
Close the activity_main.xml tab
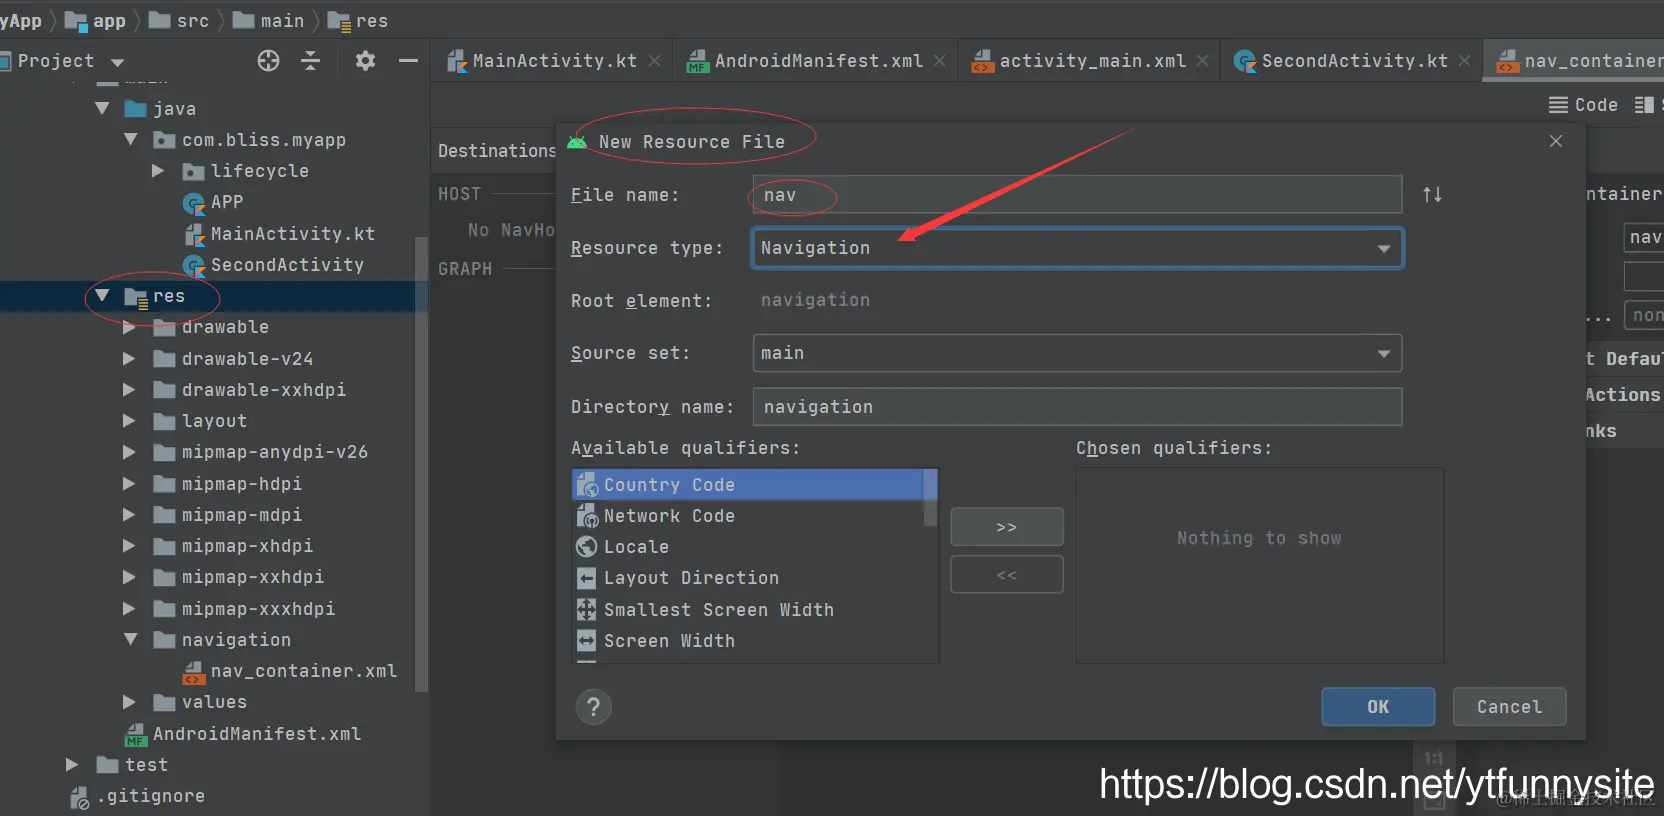coord(1202,61)
